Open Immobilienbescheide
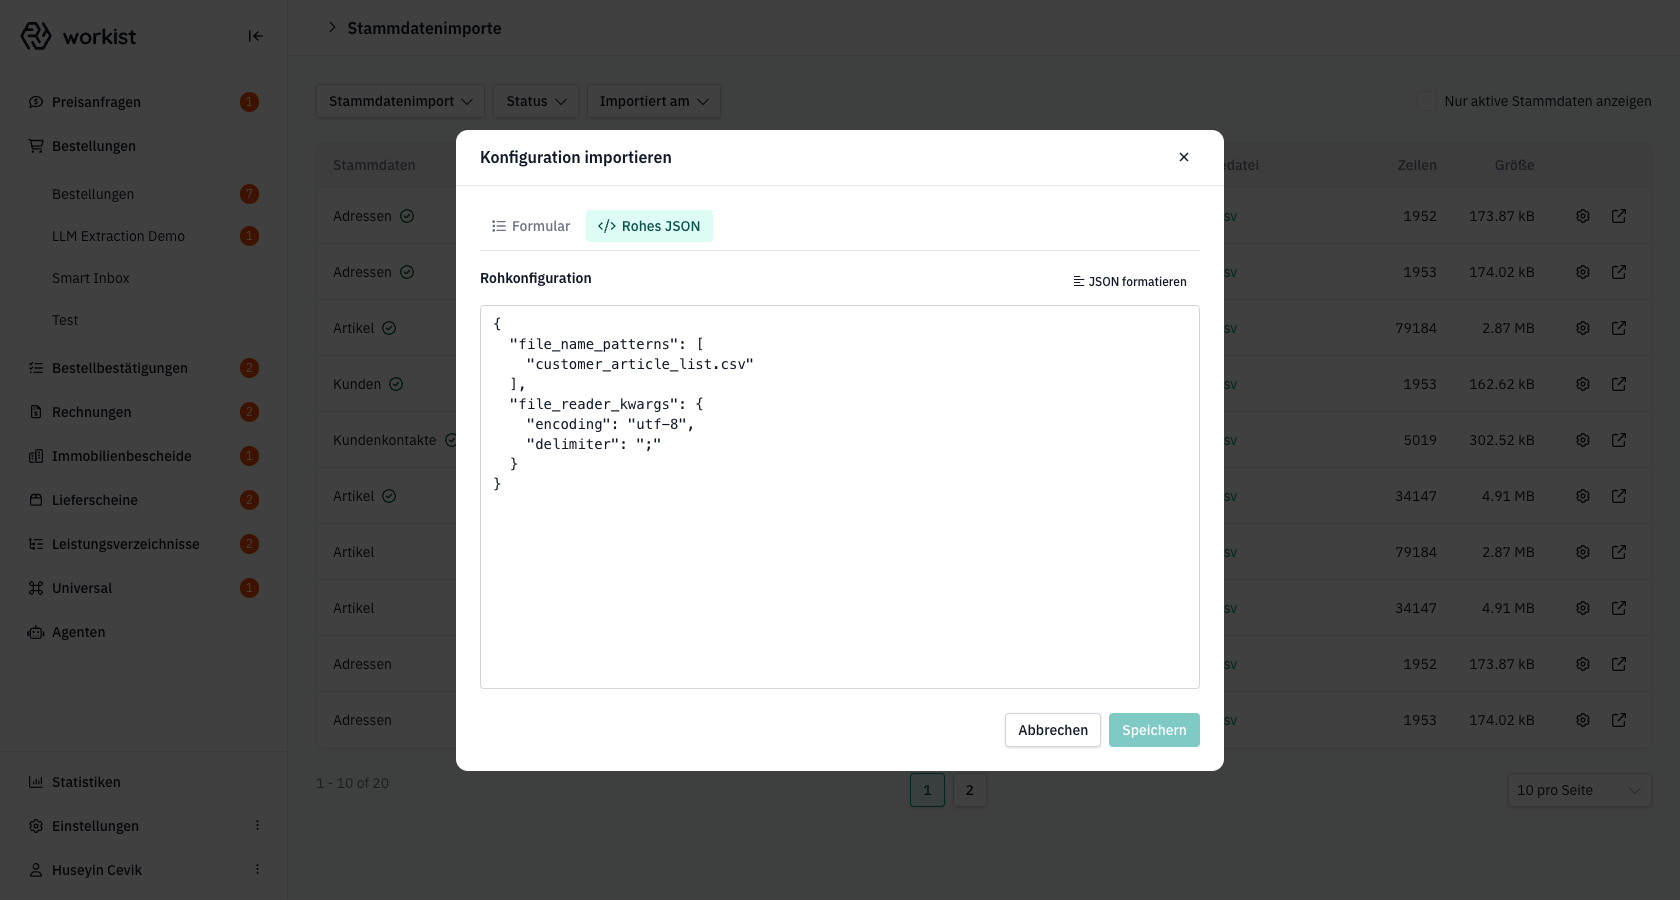 [x=122, y=456]
